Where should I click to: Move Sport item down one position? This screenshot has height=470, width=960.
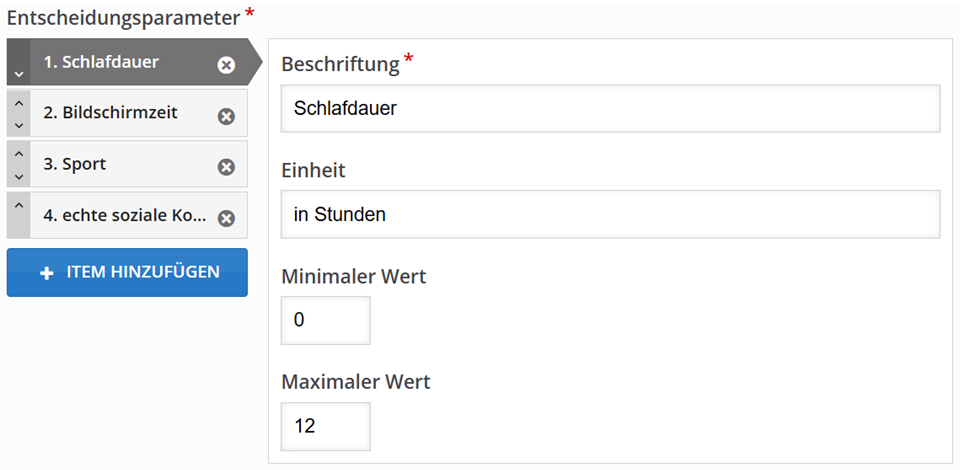(x=18, y=176)
